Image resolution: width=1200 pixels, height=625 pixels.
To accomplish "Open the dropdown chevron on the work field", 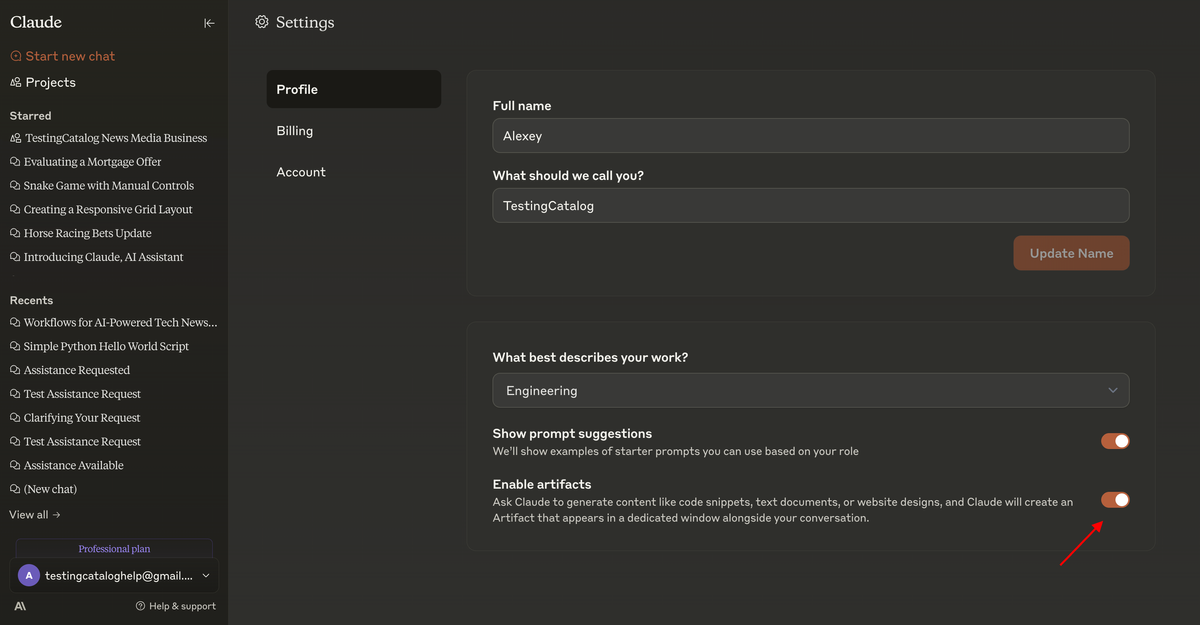I will pos(1112,390).
